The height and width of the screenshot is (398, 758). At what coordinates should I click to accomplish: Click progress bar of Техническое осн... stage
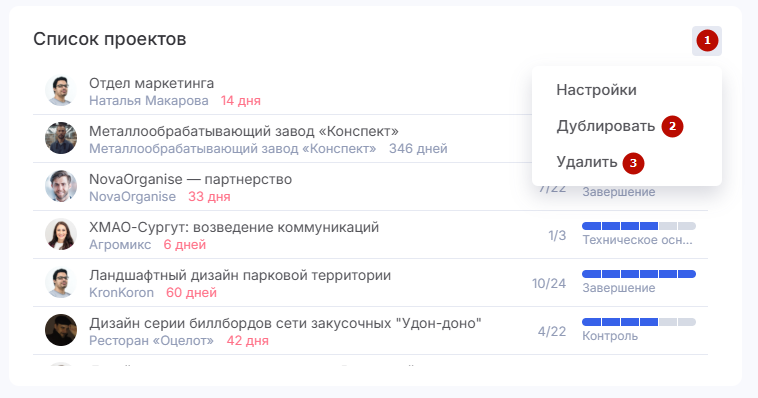(x=639, y=226)
